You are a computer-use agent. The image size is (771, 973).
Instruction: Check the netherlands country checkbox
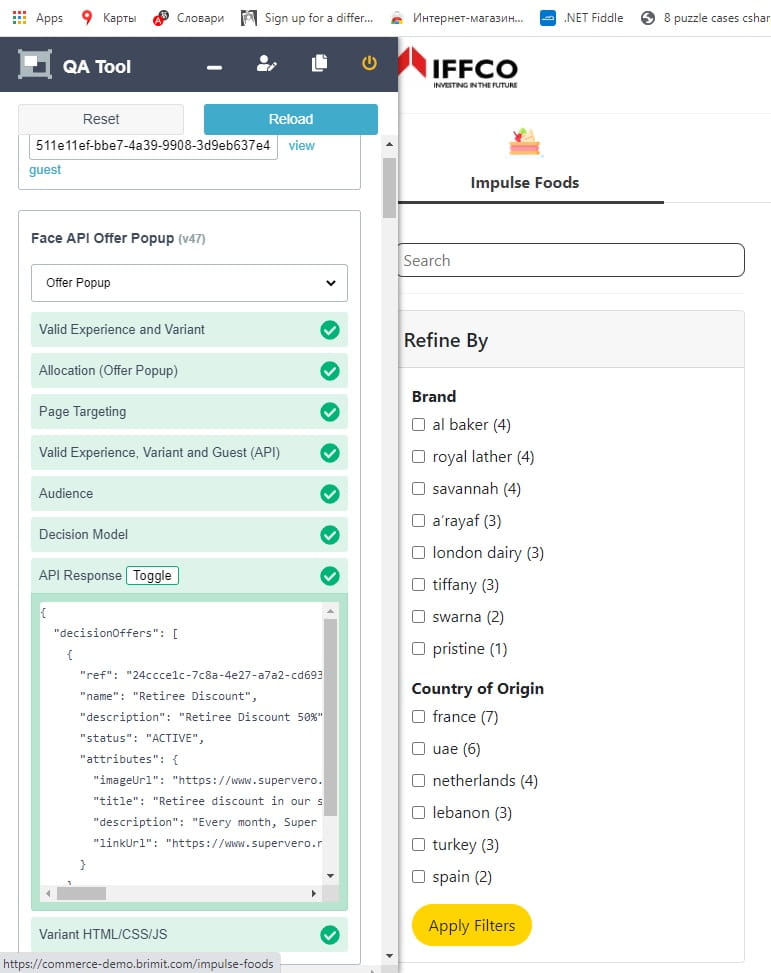click(418, 780)
